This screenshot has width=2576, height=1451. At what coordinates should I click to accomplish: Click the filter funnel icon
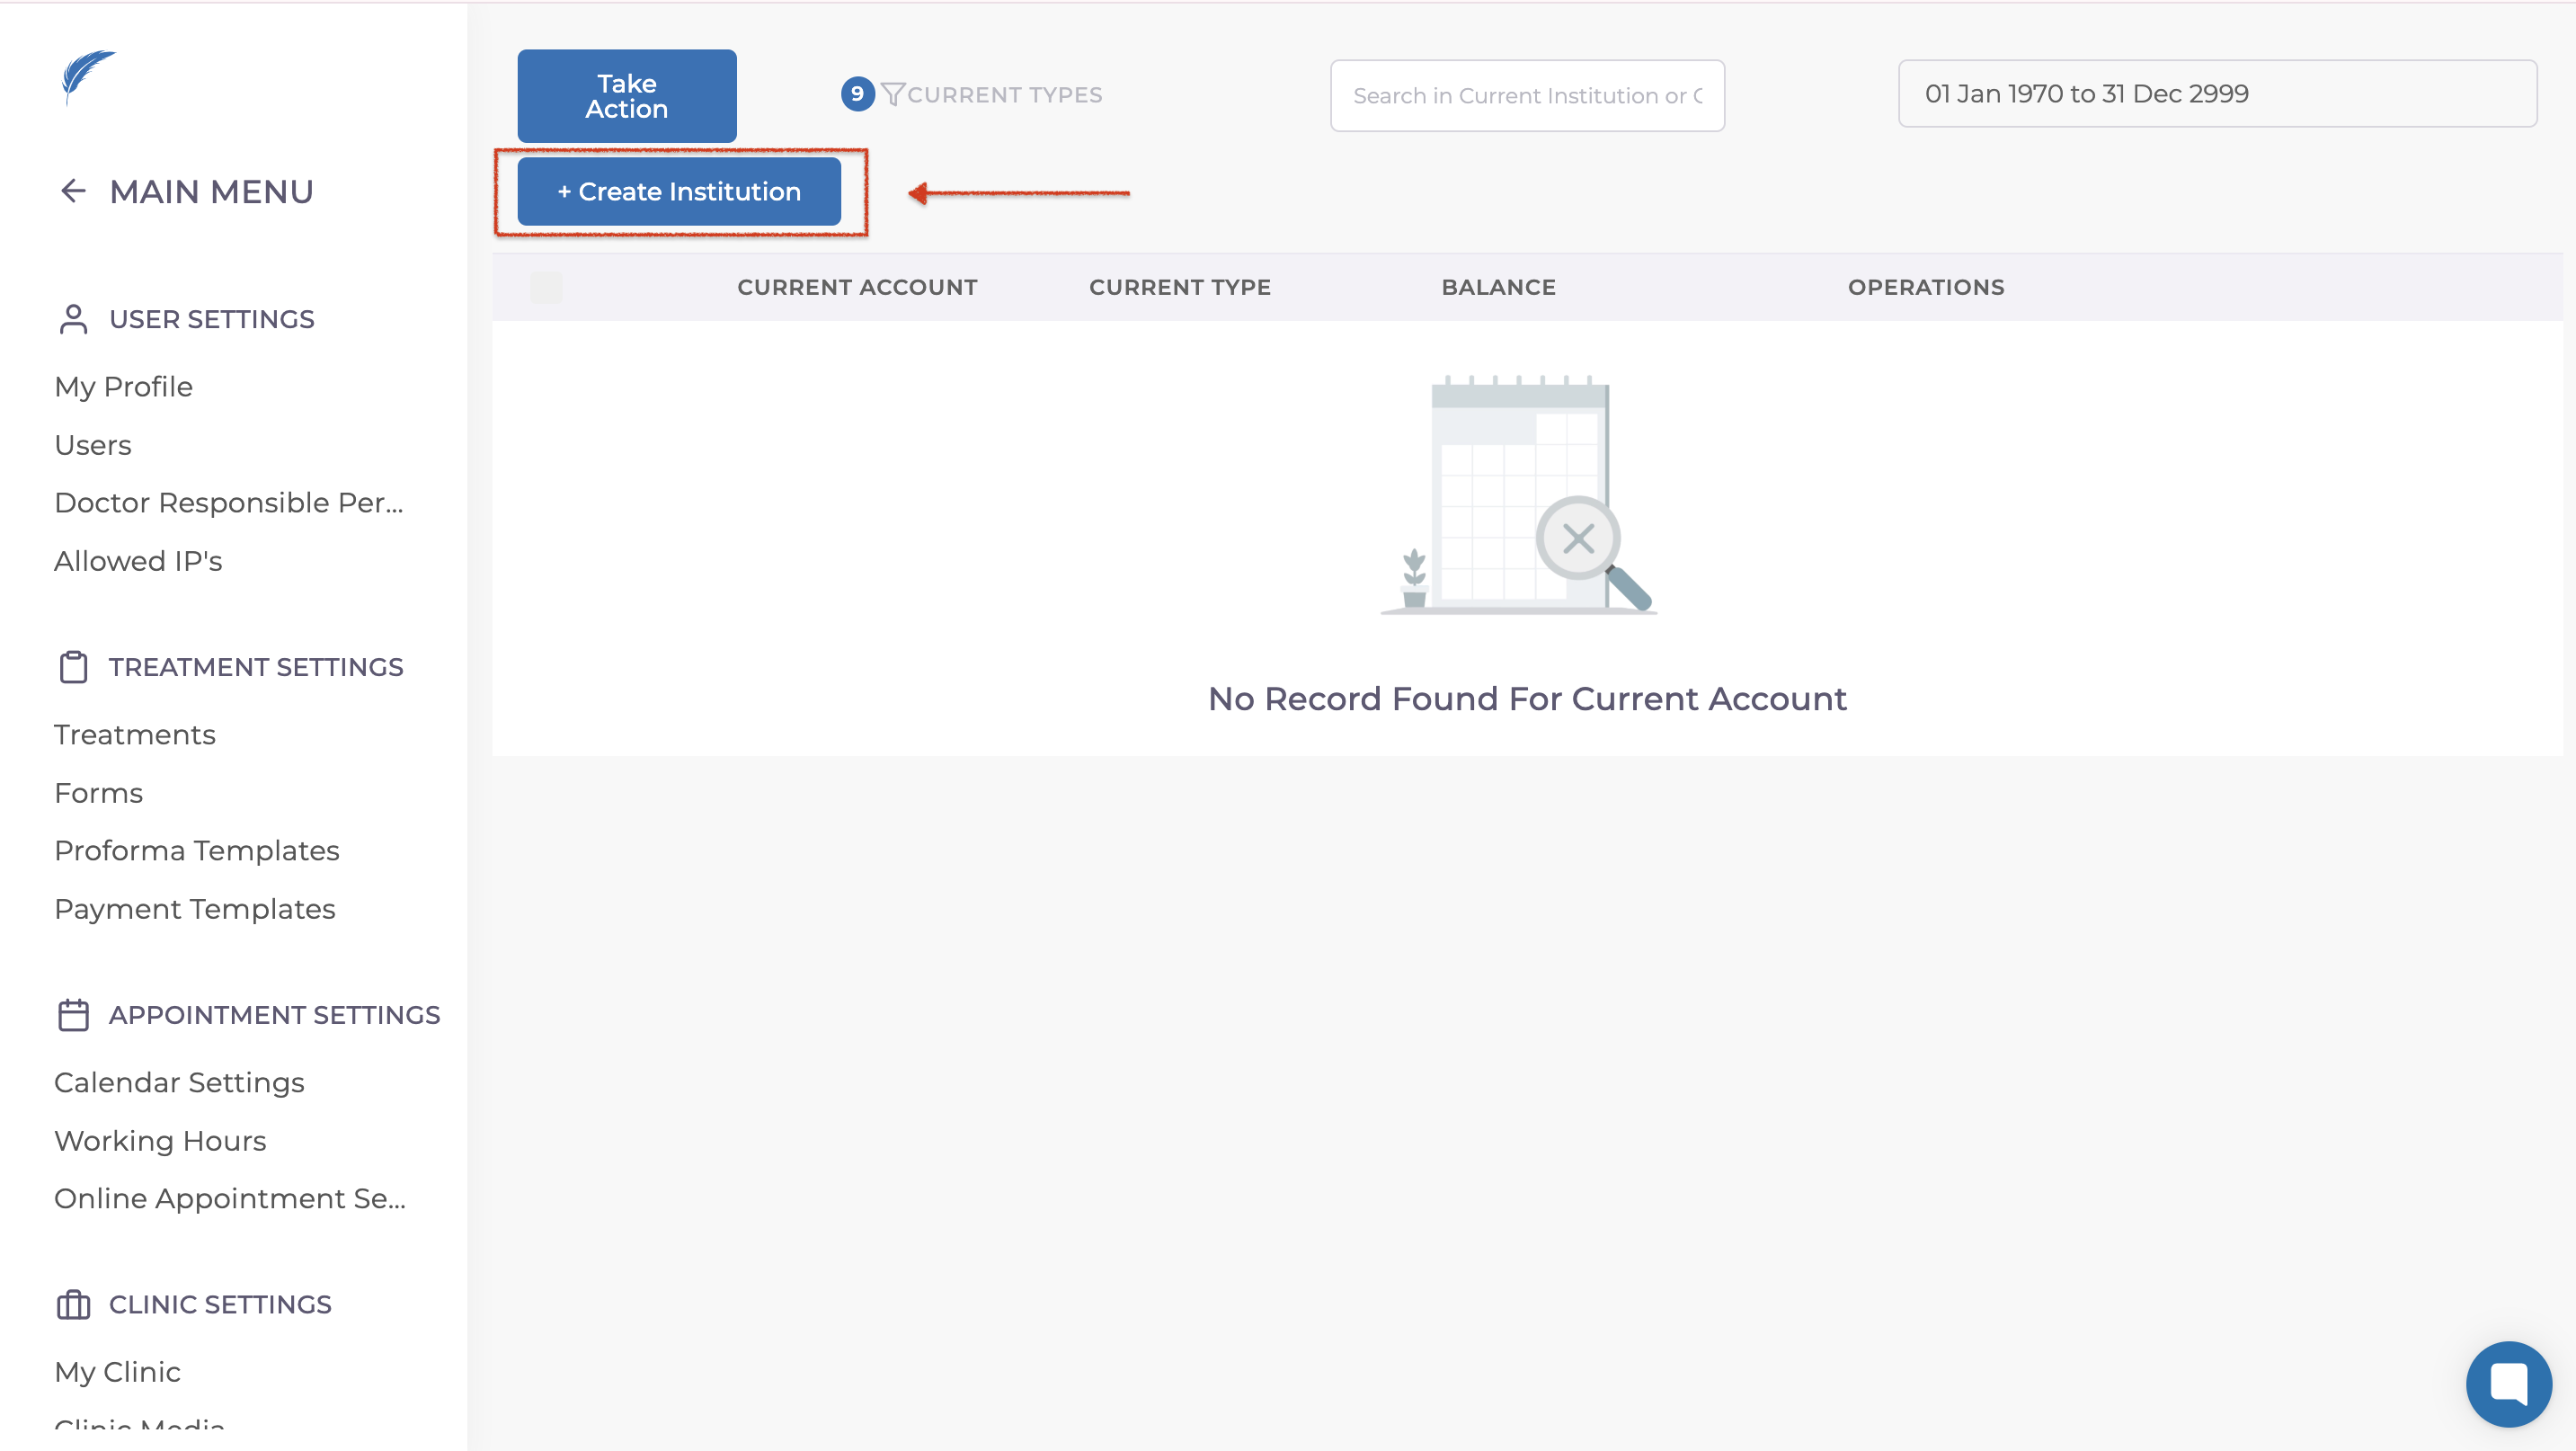[x=892, y=94]
